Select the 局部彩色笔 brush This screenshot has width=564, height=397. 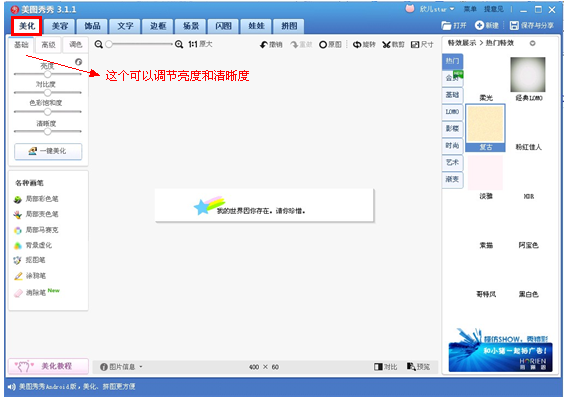[36, 199]
